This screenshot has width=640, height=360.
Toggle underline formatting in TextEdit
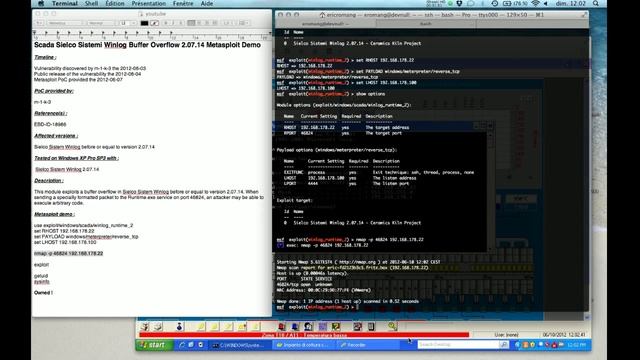(x=180, y=23)
